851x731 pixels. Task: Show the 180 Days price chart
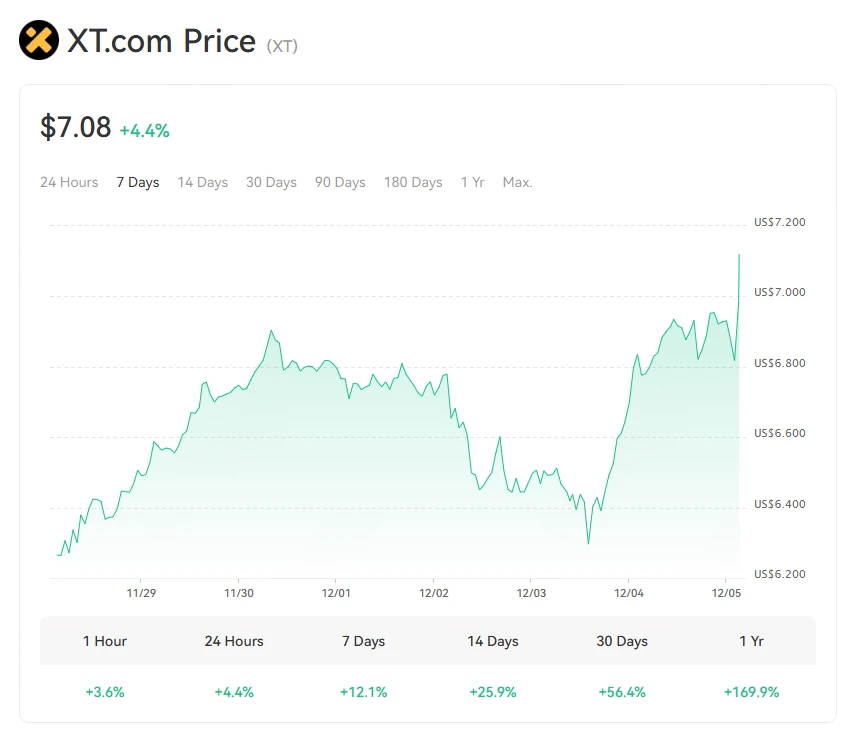[413, 182]
